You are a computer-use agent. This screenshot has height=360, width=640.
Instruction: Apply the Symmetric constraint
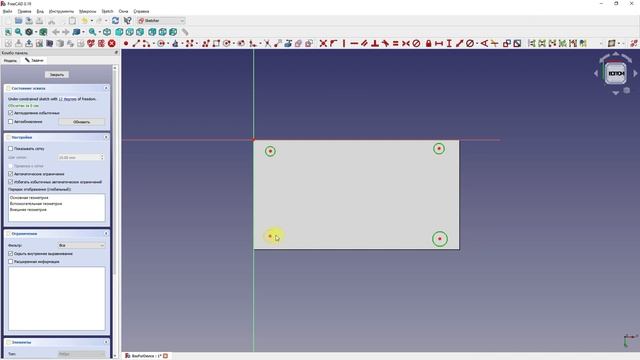pos(405,43)
